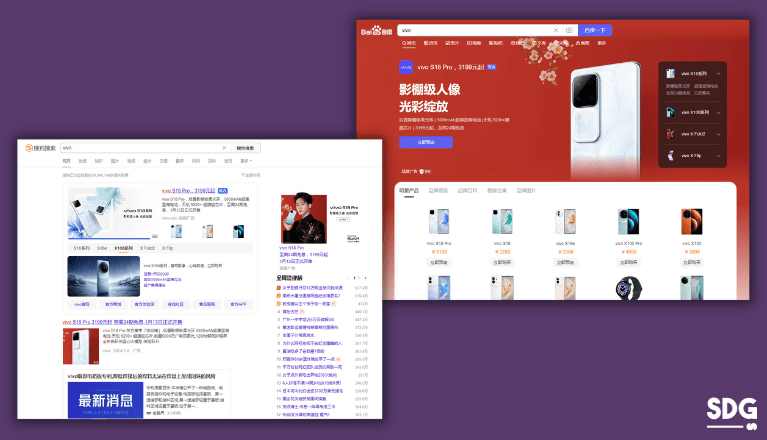Click the blue pre-order button under the Baidu banner

(x=426, y=142)
